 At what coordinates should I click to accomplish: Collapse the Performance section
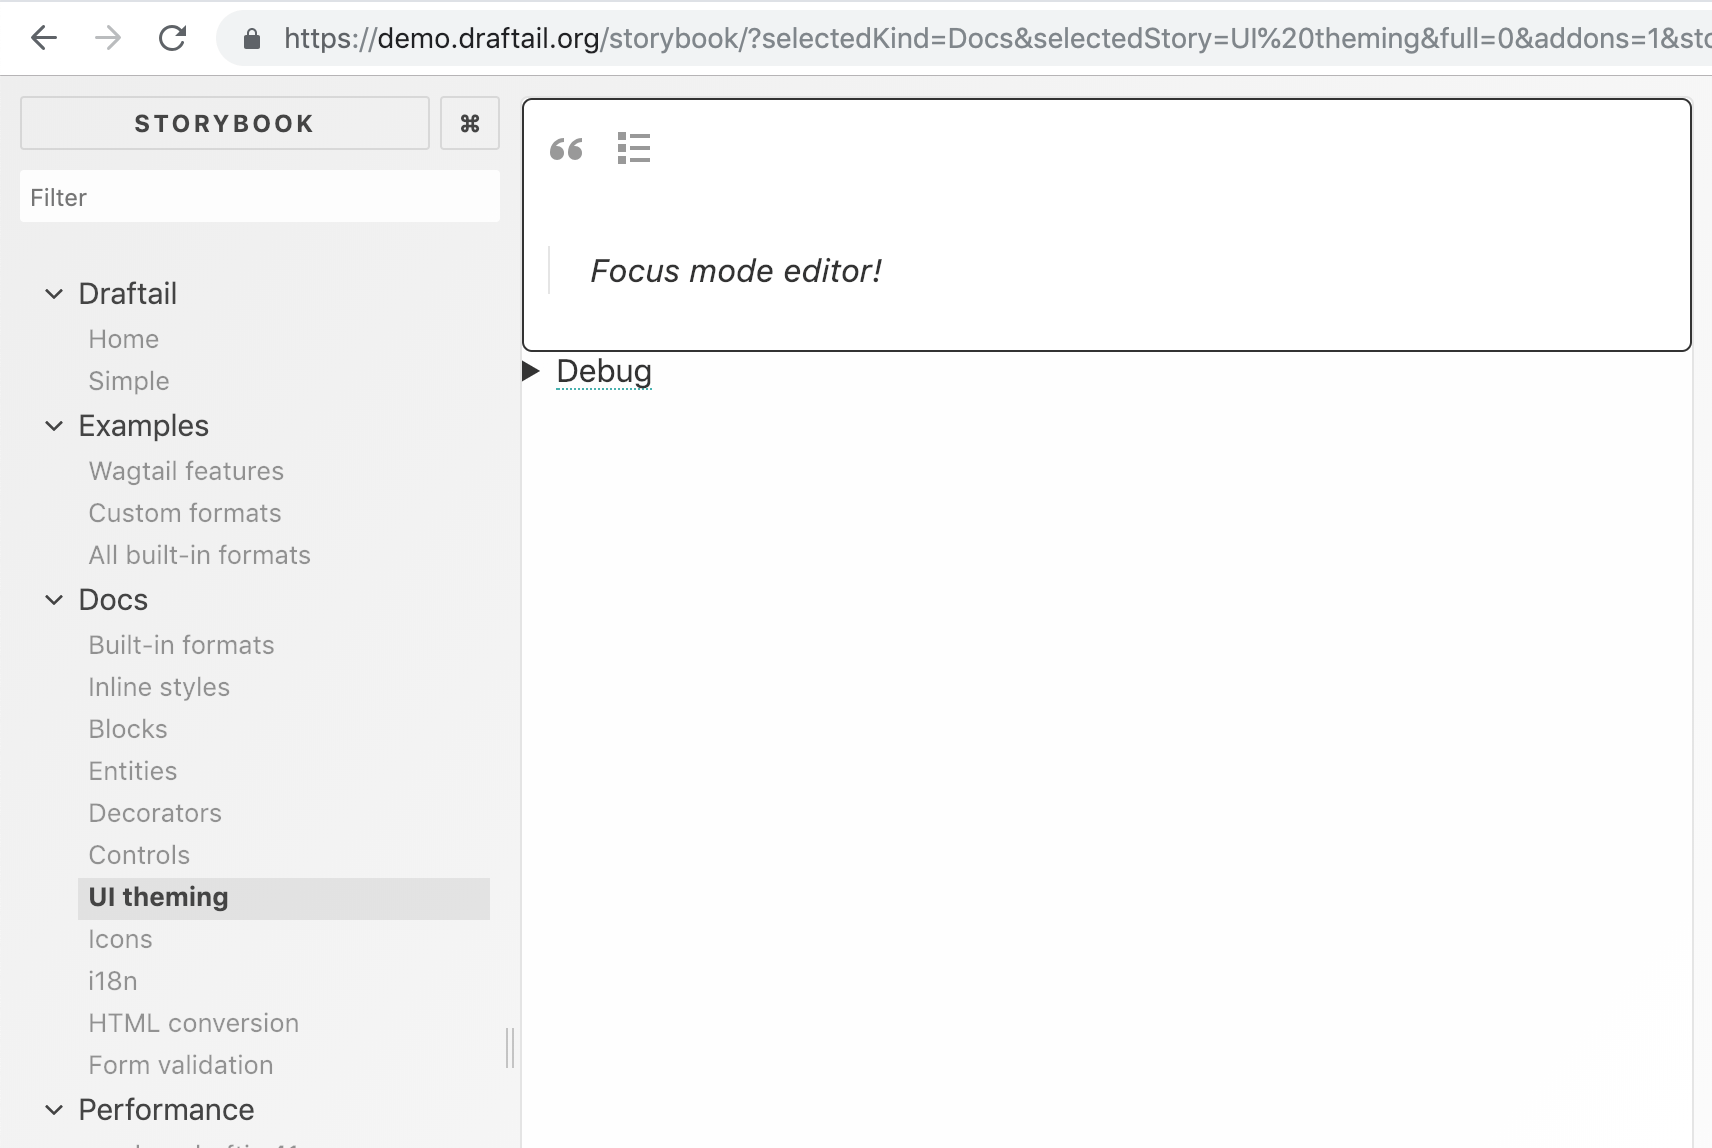(x=53, y=1110)
